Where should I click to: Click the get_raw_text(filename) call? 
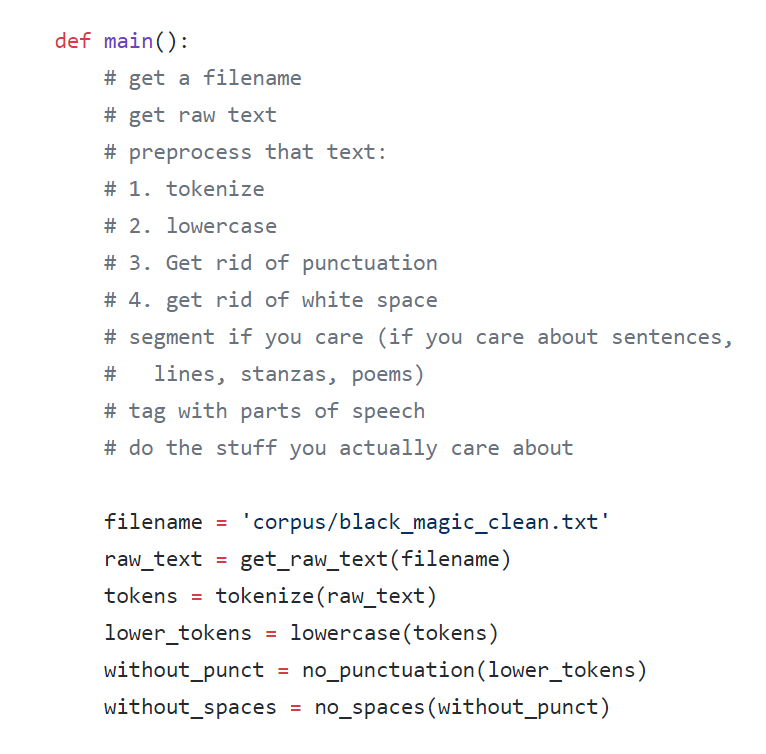(375, 560)
